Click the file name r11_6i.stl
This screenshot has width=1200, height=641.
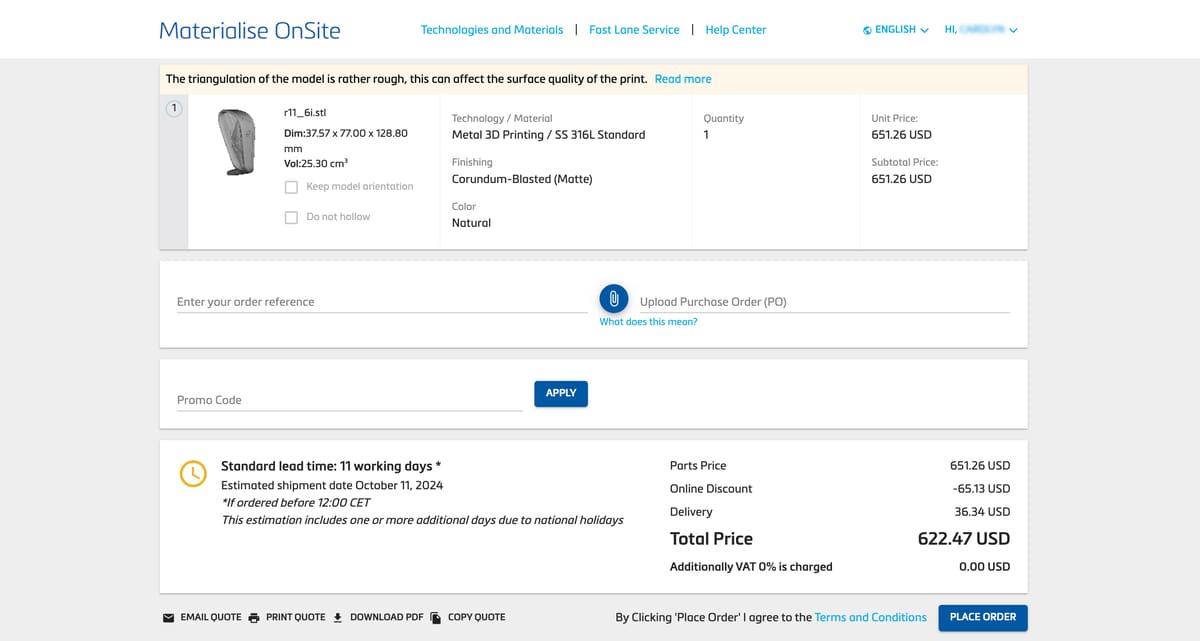305,113
